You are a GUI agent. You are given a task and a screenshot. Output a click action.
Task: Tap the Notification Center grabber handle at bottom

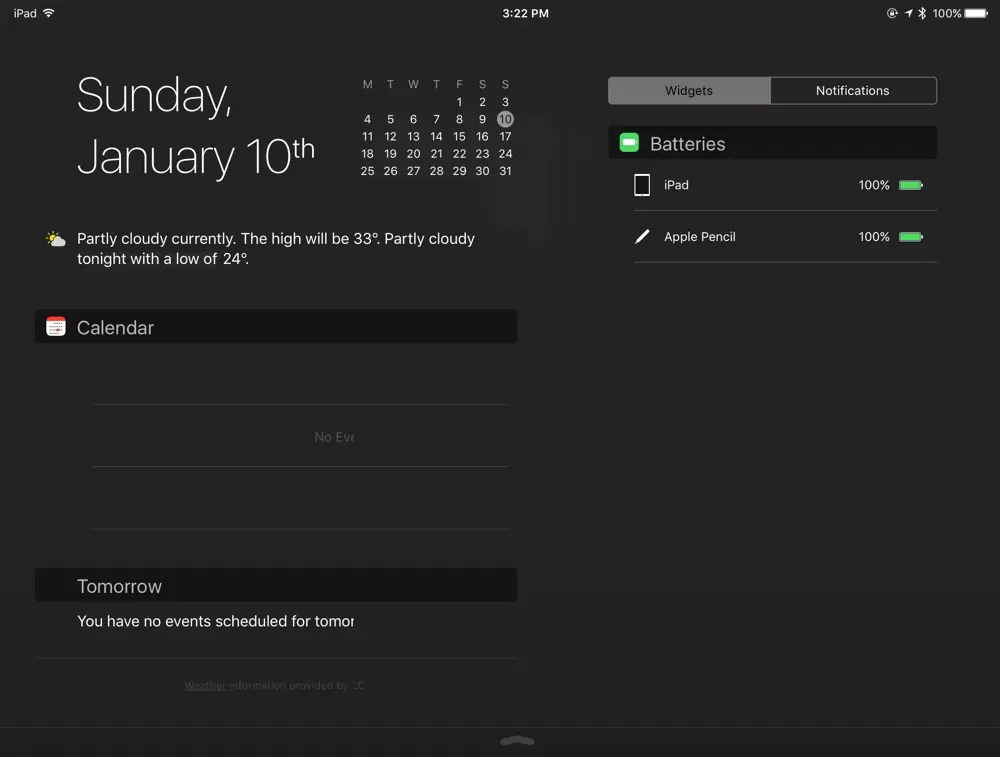(517, 741)
